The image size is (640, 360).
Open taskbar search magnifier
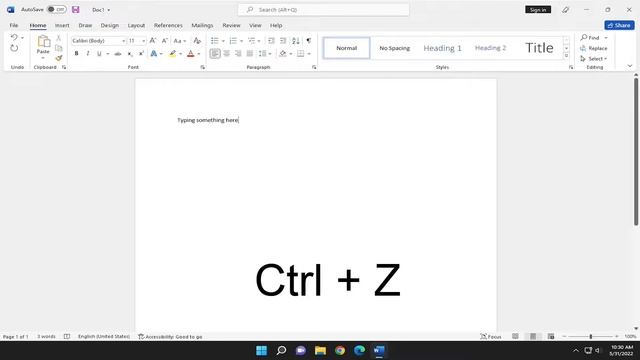(x=281, y=351)
